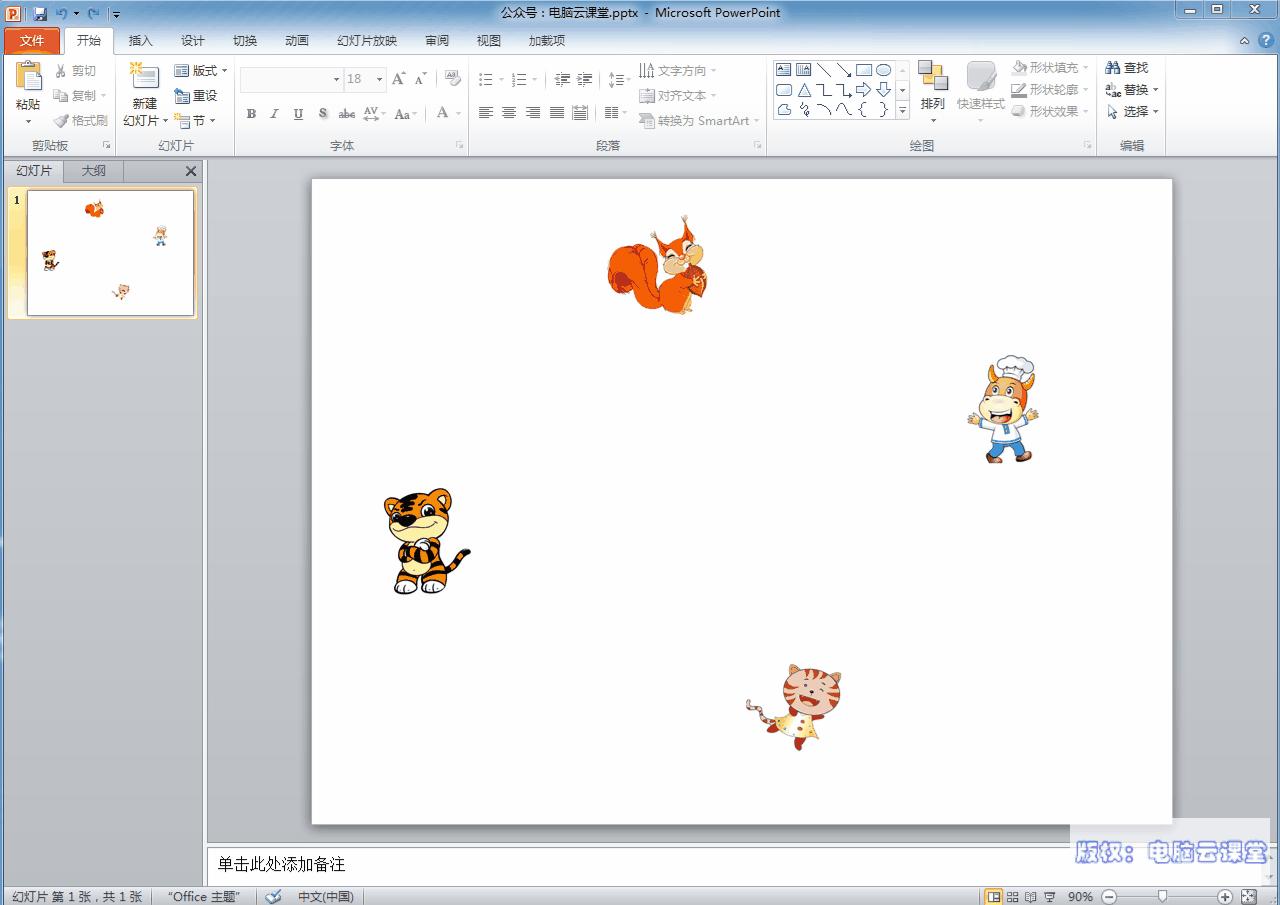
Task: Select the isosceles triangle shape in gallery
Action: coord(804,90)
